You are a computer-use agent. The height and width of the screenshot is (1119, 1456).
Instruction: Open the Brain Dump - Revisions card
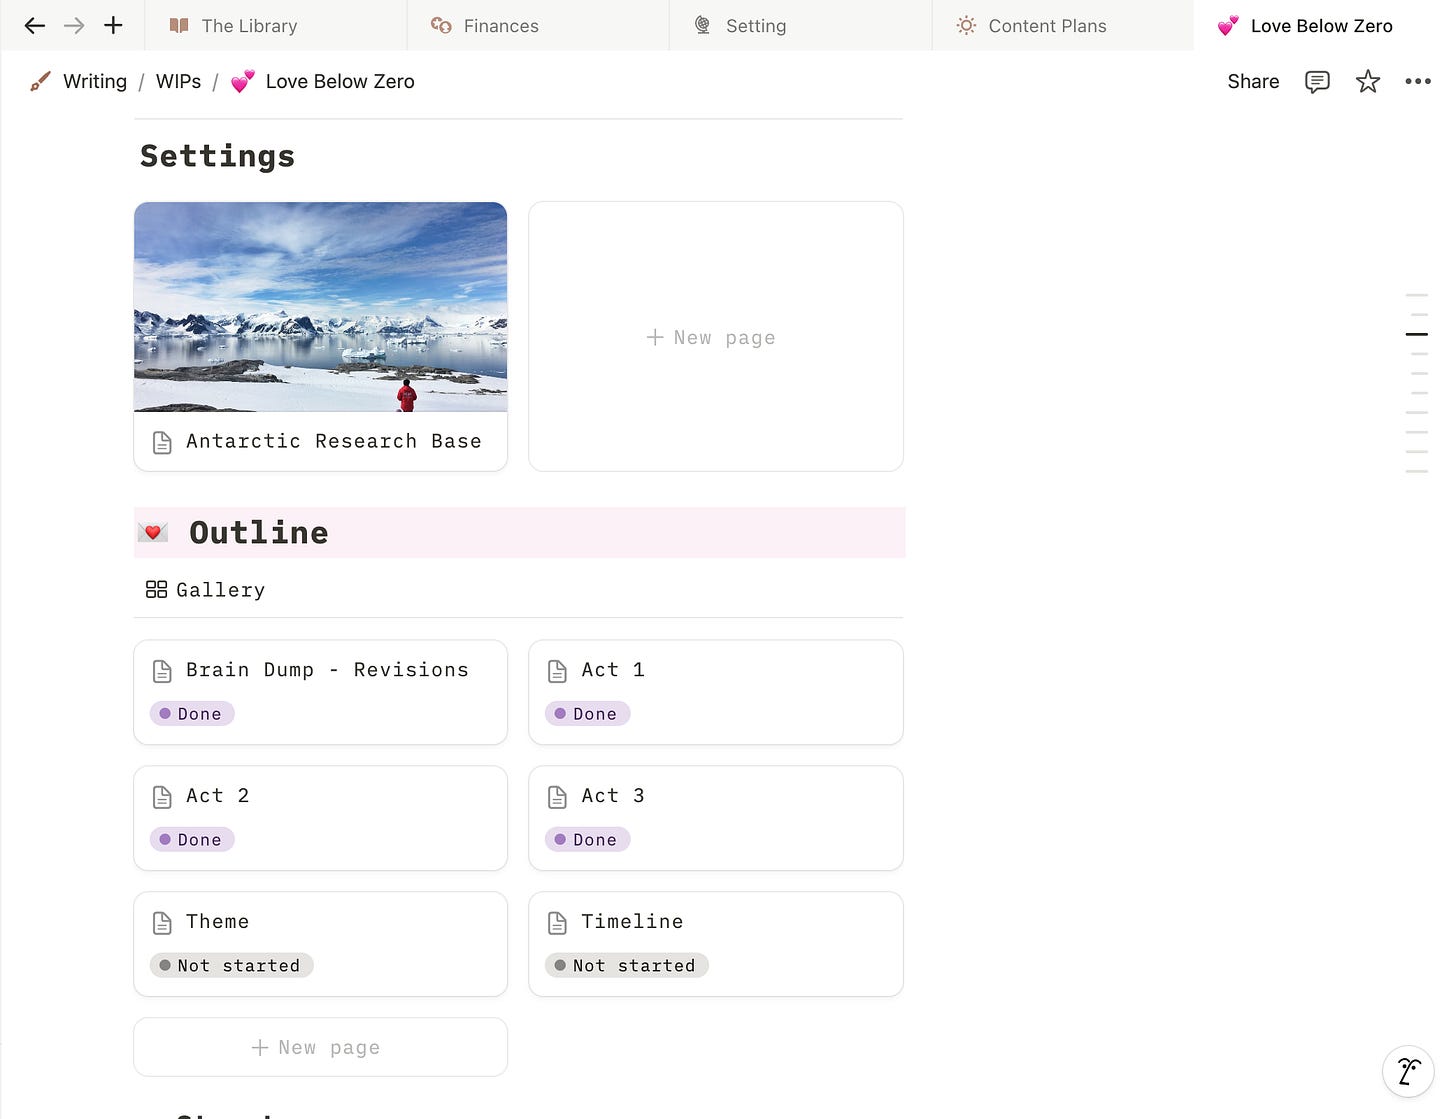[x=320, y=692]
